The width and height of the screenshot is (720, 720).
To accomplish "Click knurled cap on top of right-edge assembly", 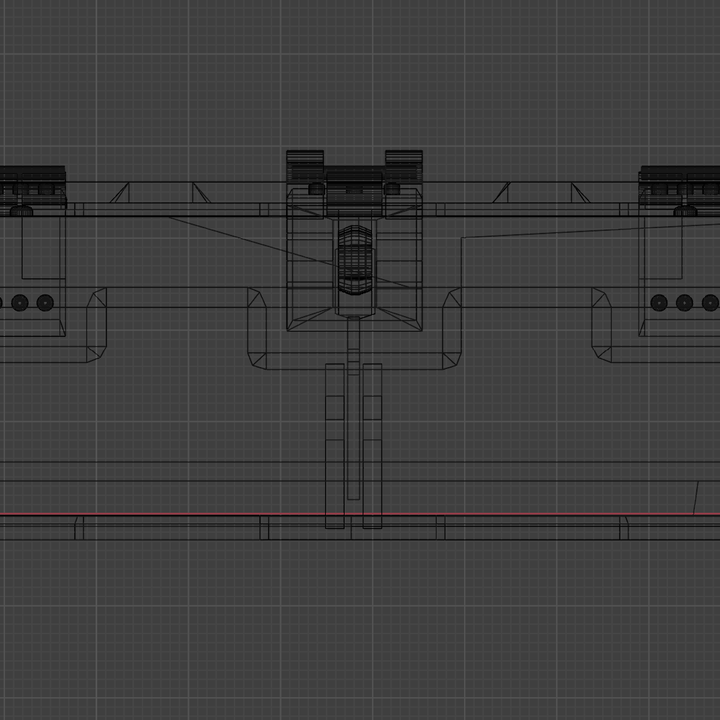I will 680,174.
